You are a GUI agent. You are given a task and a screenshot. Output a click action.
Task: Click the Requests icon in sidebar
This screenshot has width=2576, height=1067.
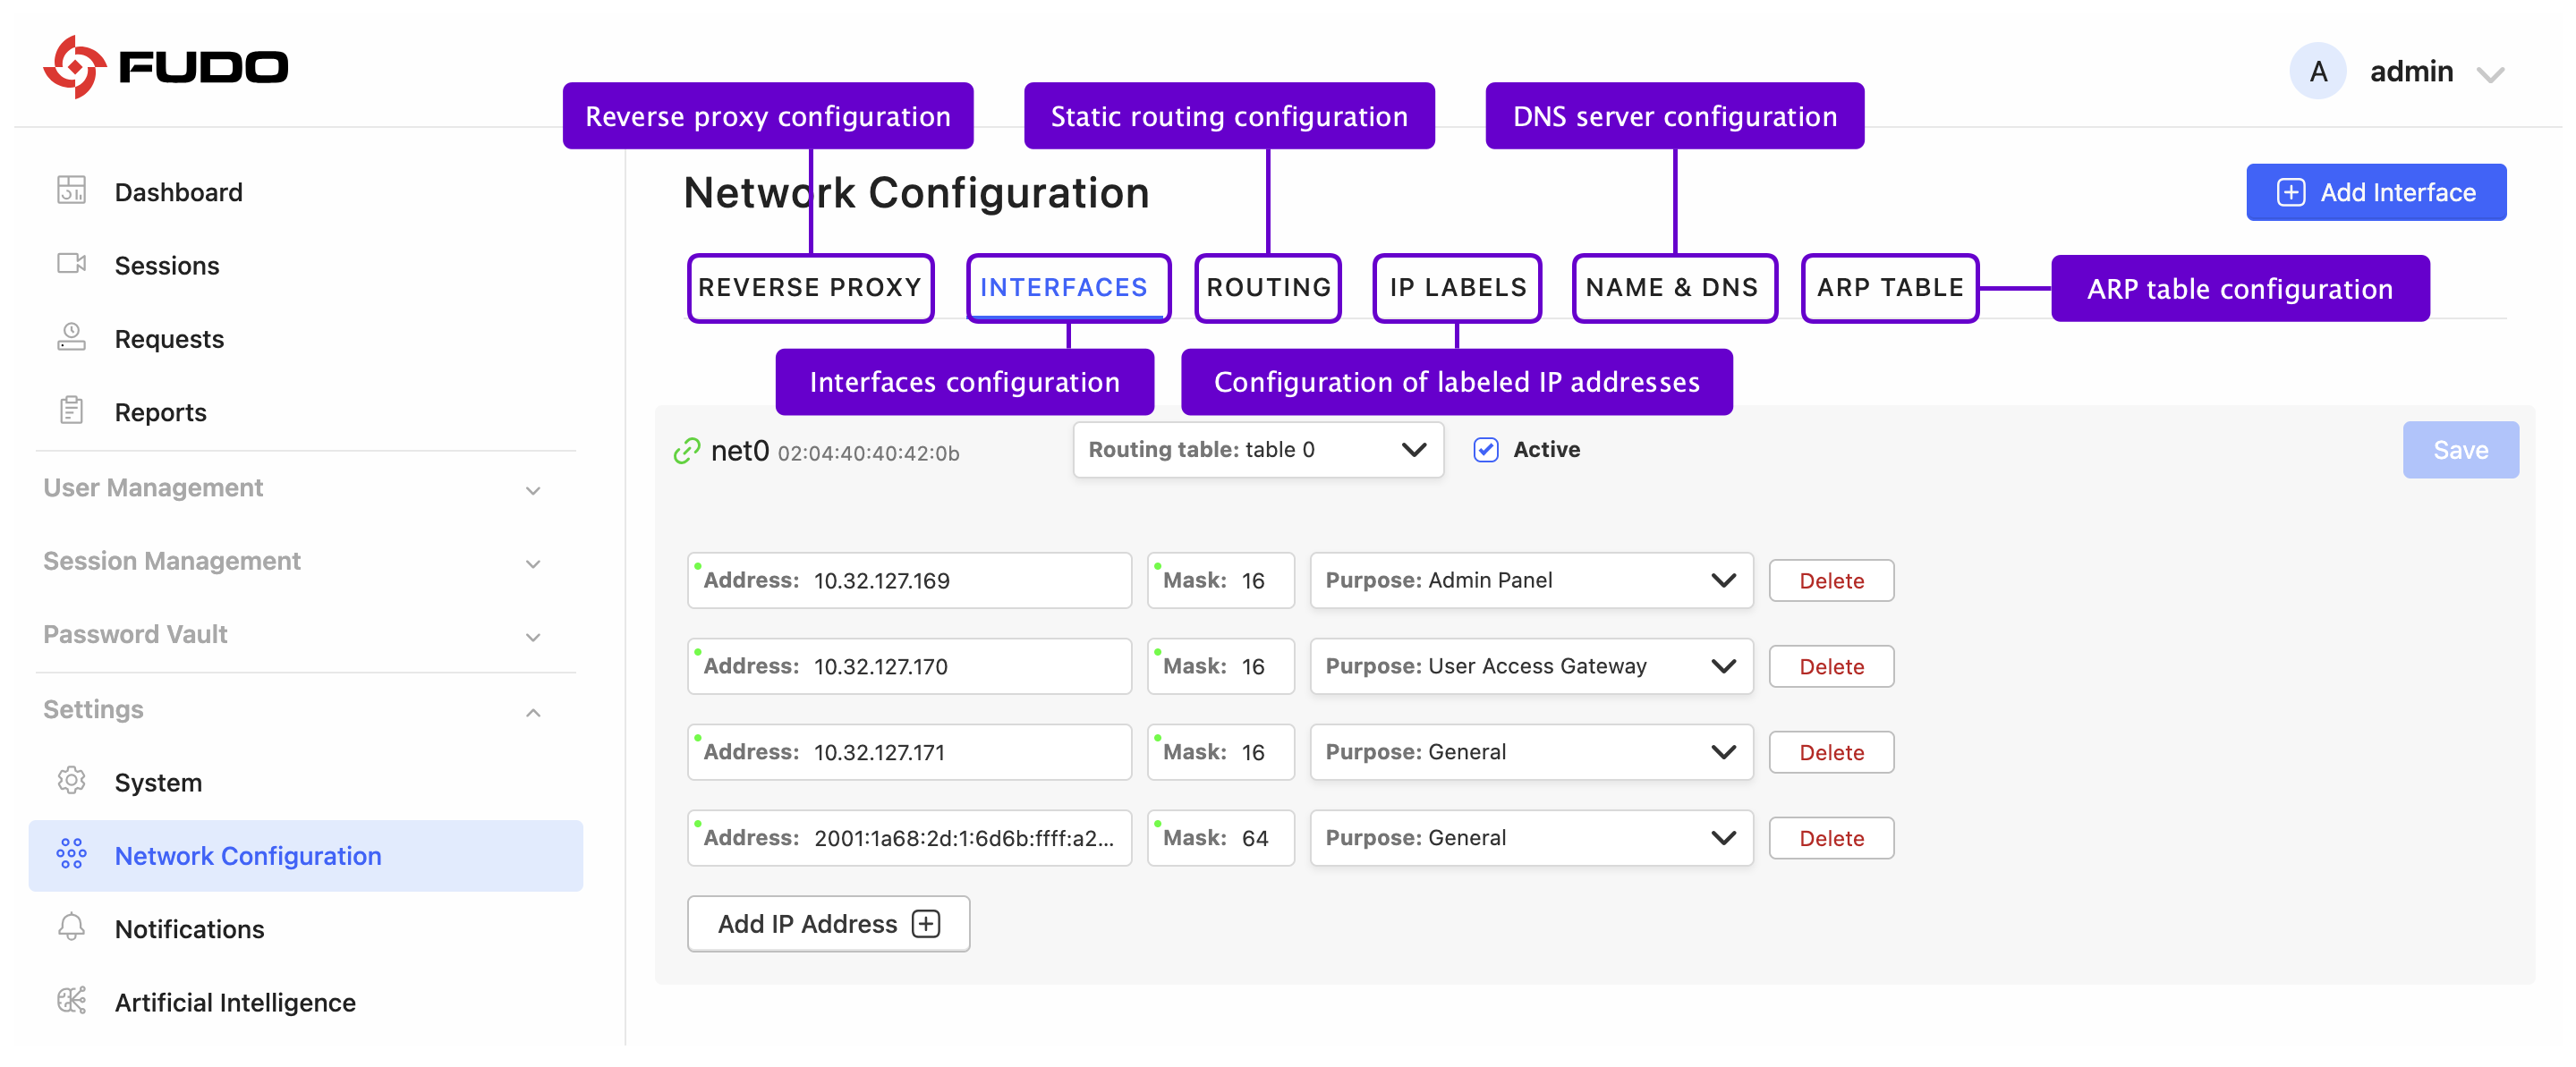pyautogui.click(x=71, y=337)
